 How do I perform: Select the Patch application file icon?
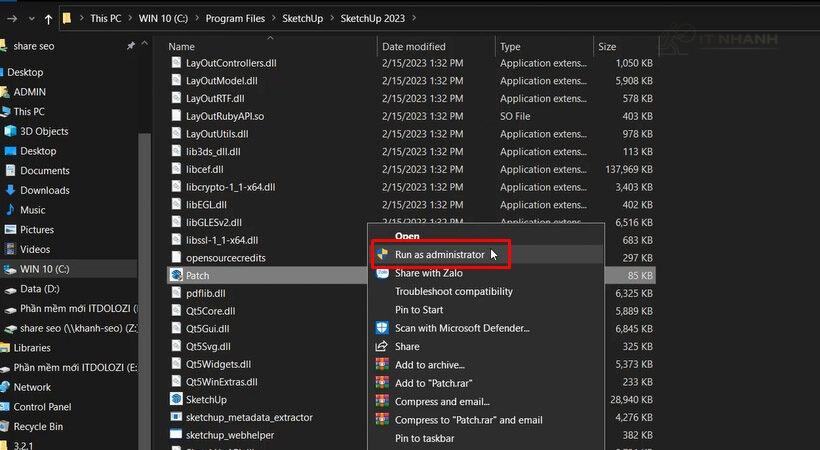[176, 275]
